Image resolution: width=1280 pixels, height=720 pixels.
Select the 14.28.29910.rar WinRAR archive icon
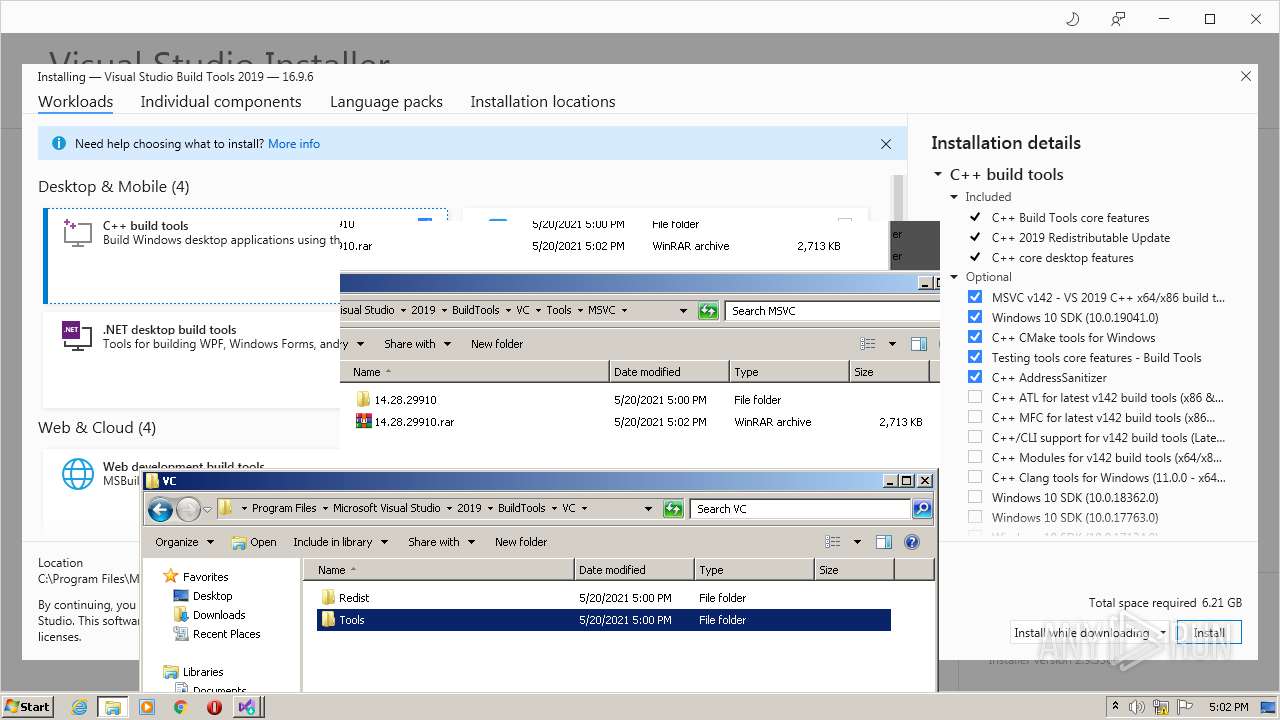(x=364, y=422)
